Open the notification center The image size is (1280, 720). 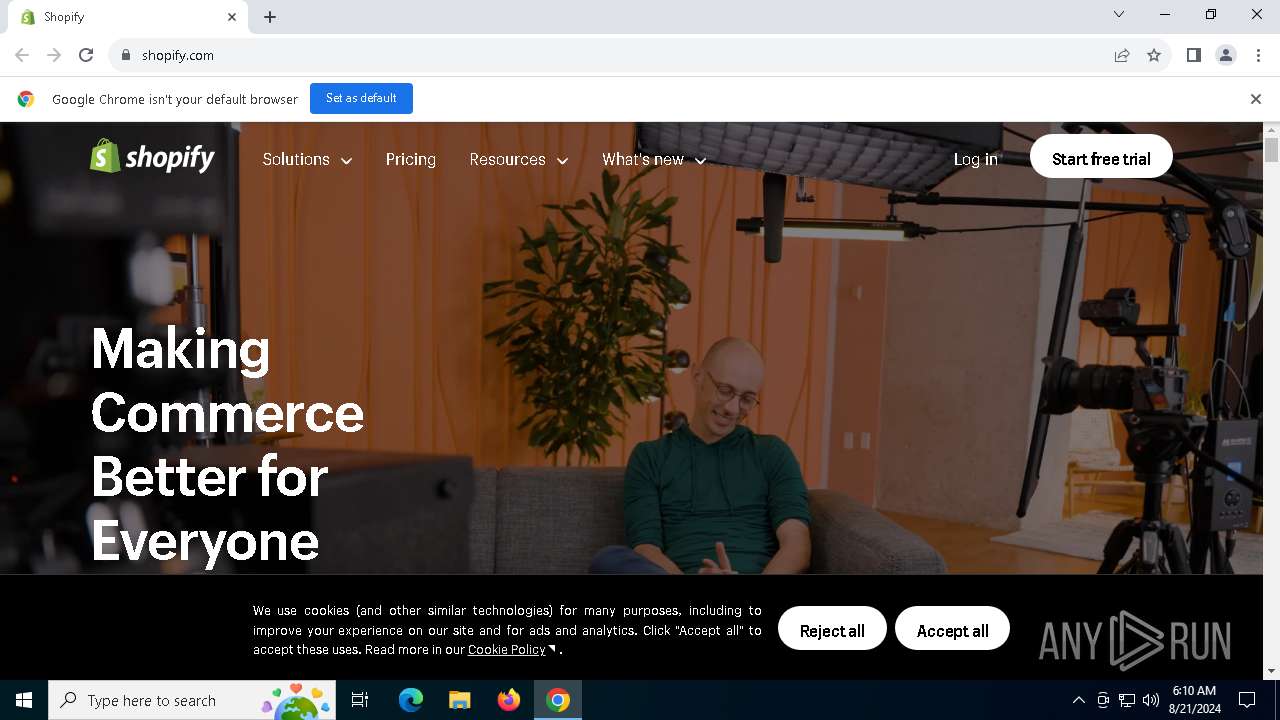coord(1247,700)
